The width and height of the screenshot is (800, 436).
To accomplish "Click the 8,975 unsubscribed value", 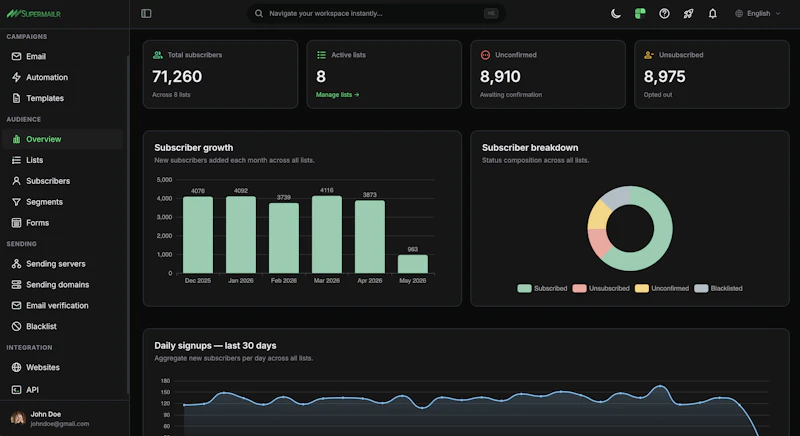I will click(x=664, y=76).
